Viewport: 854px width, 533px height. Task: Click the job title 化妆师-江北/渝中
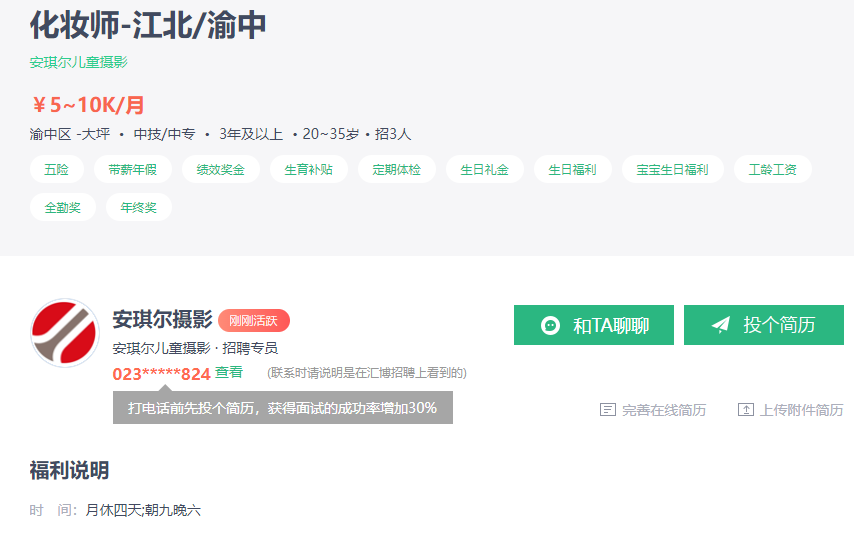(148, 25)
